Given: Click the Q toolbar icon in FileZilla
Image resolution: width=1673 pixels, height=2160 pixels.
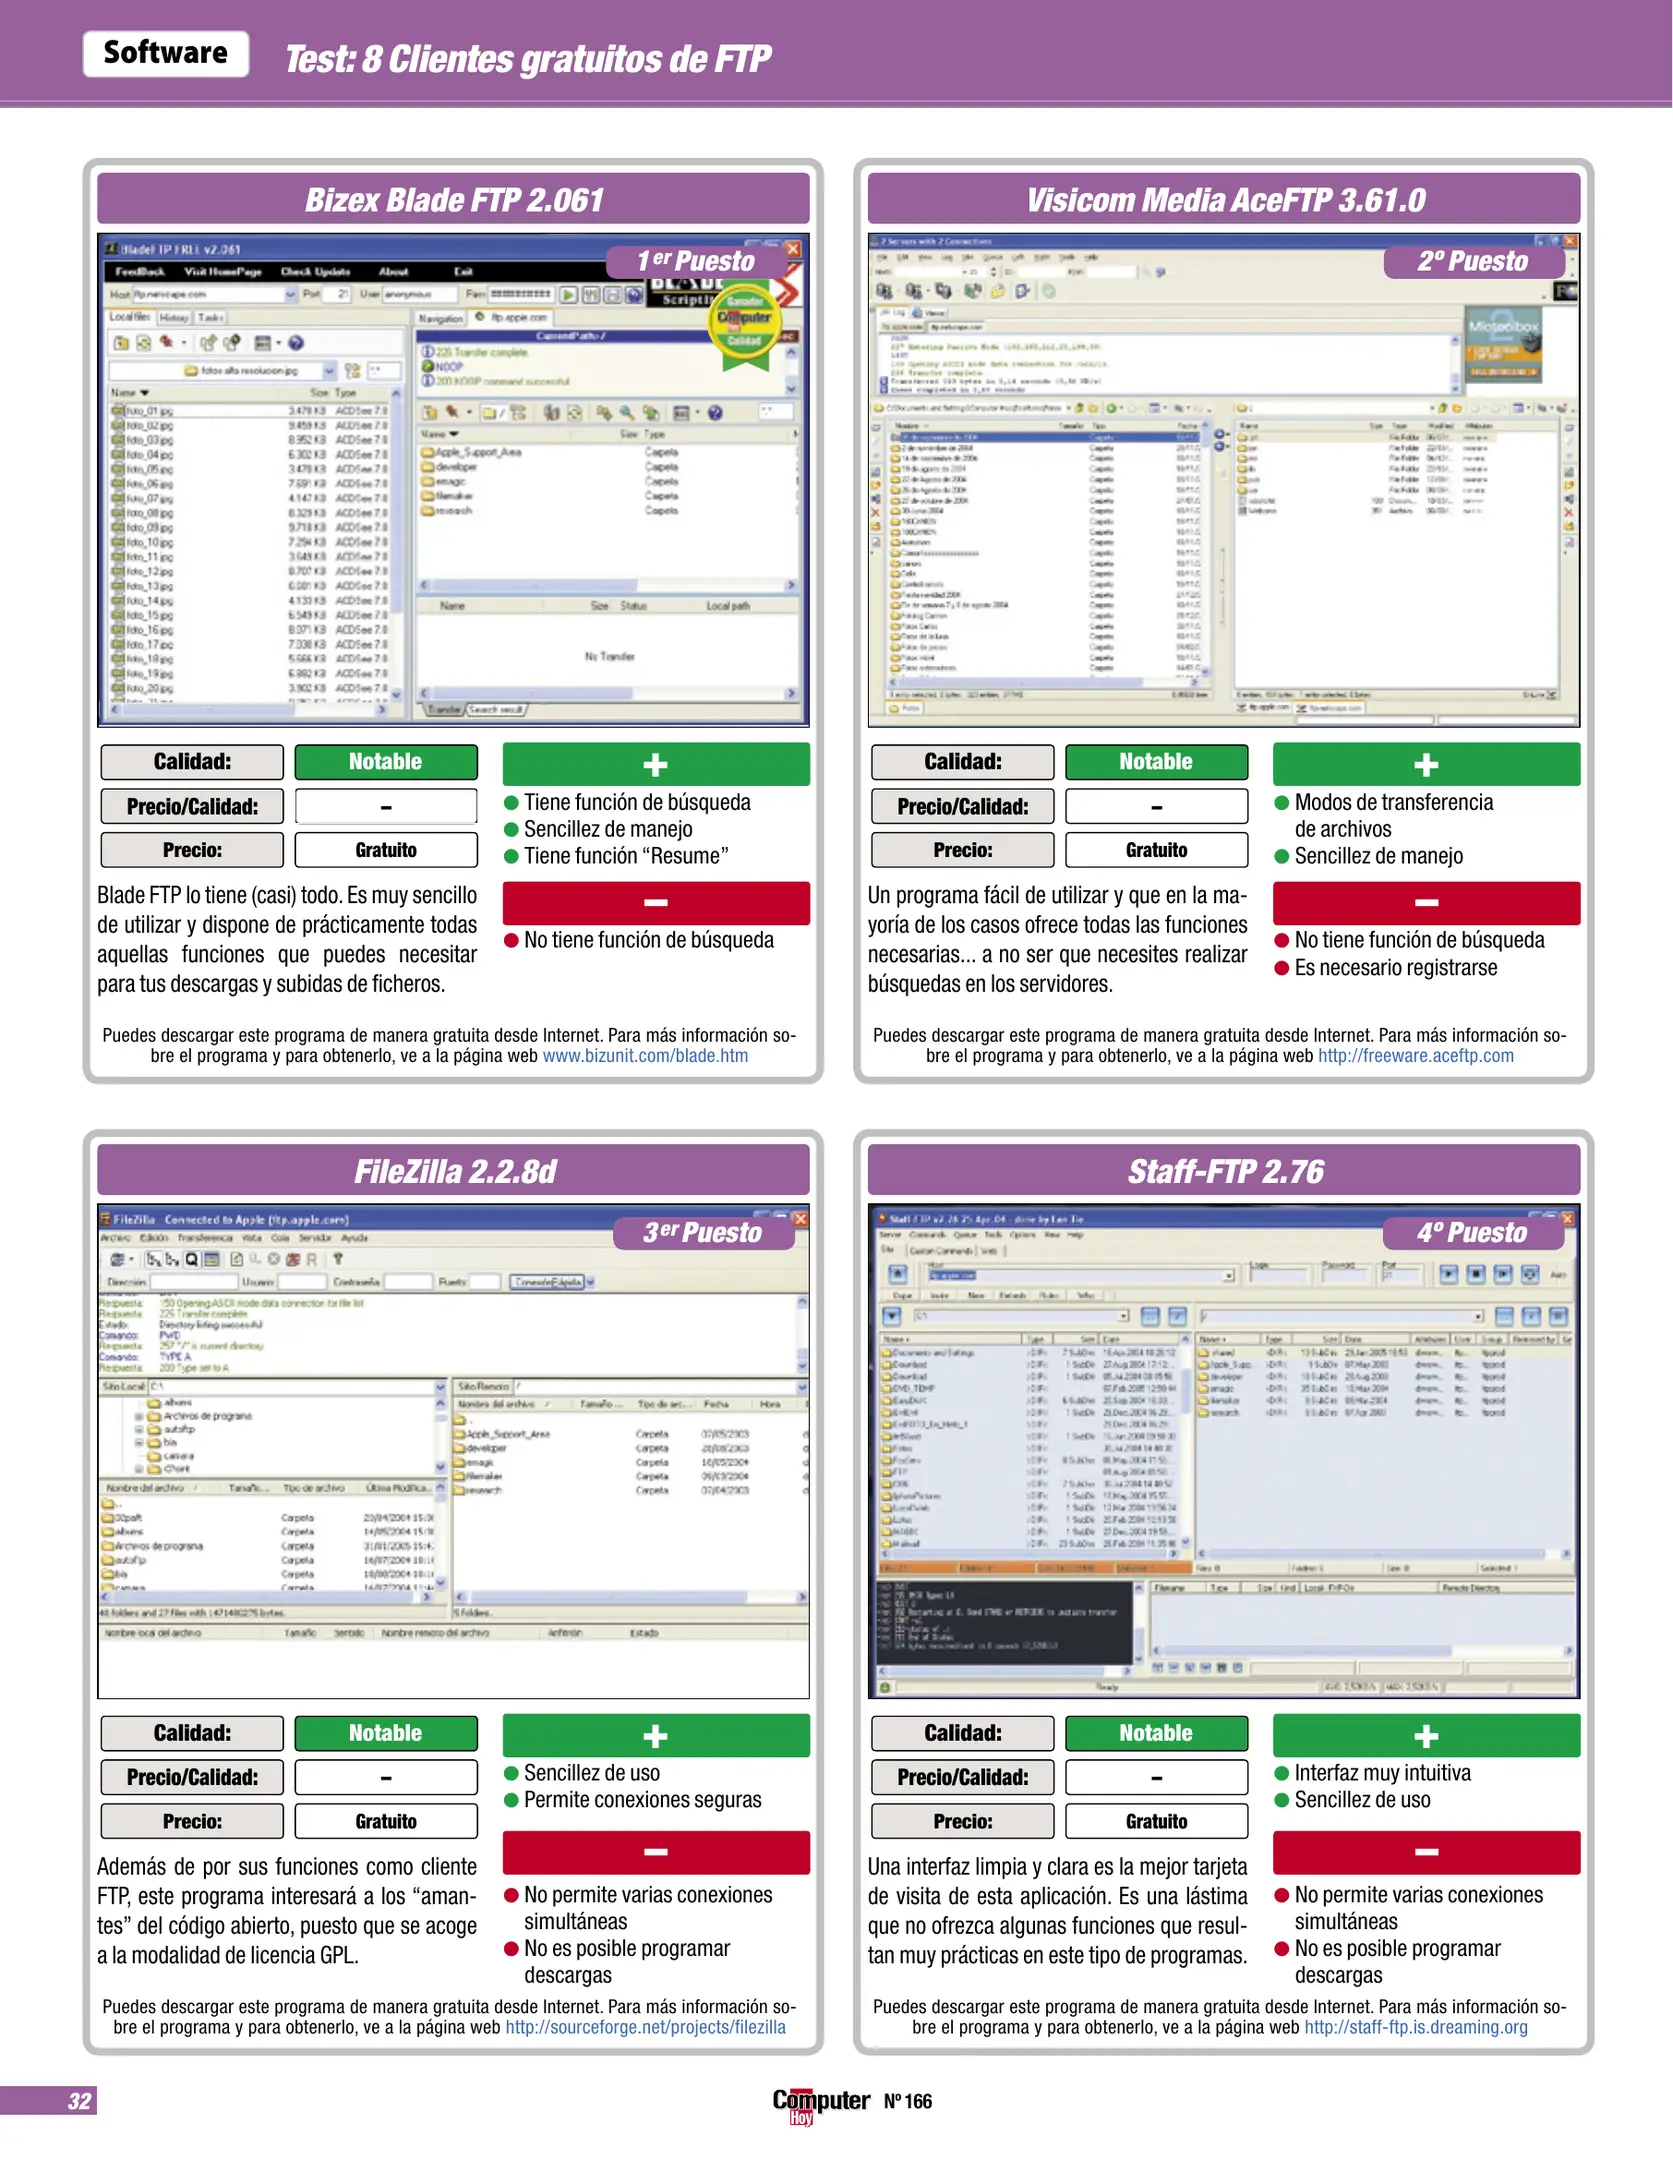Looking at the screenshot, I should click(x=191, y=1259).
